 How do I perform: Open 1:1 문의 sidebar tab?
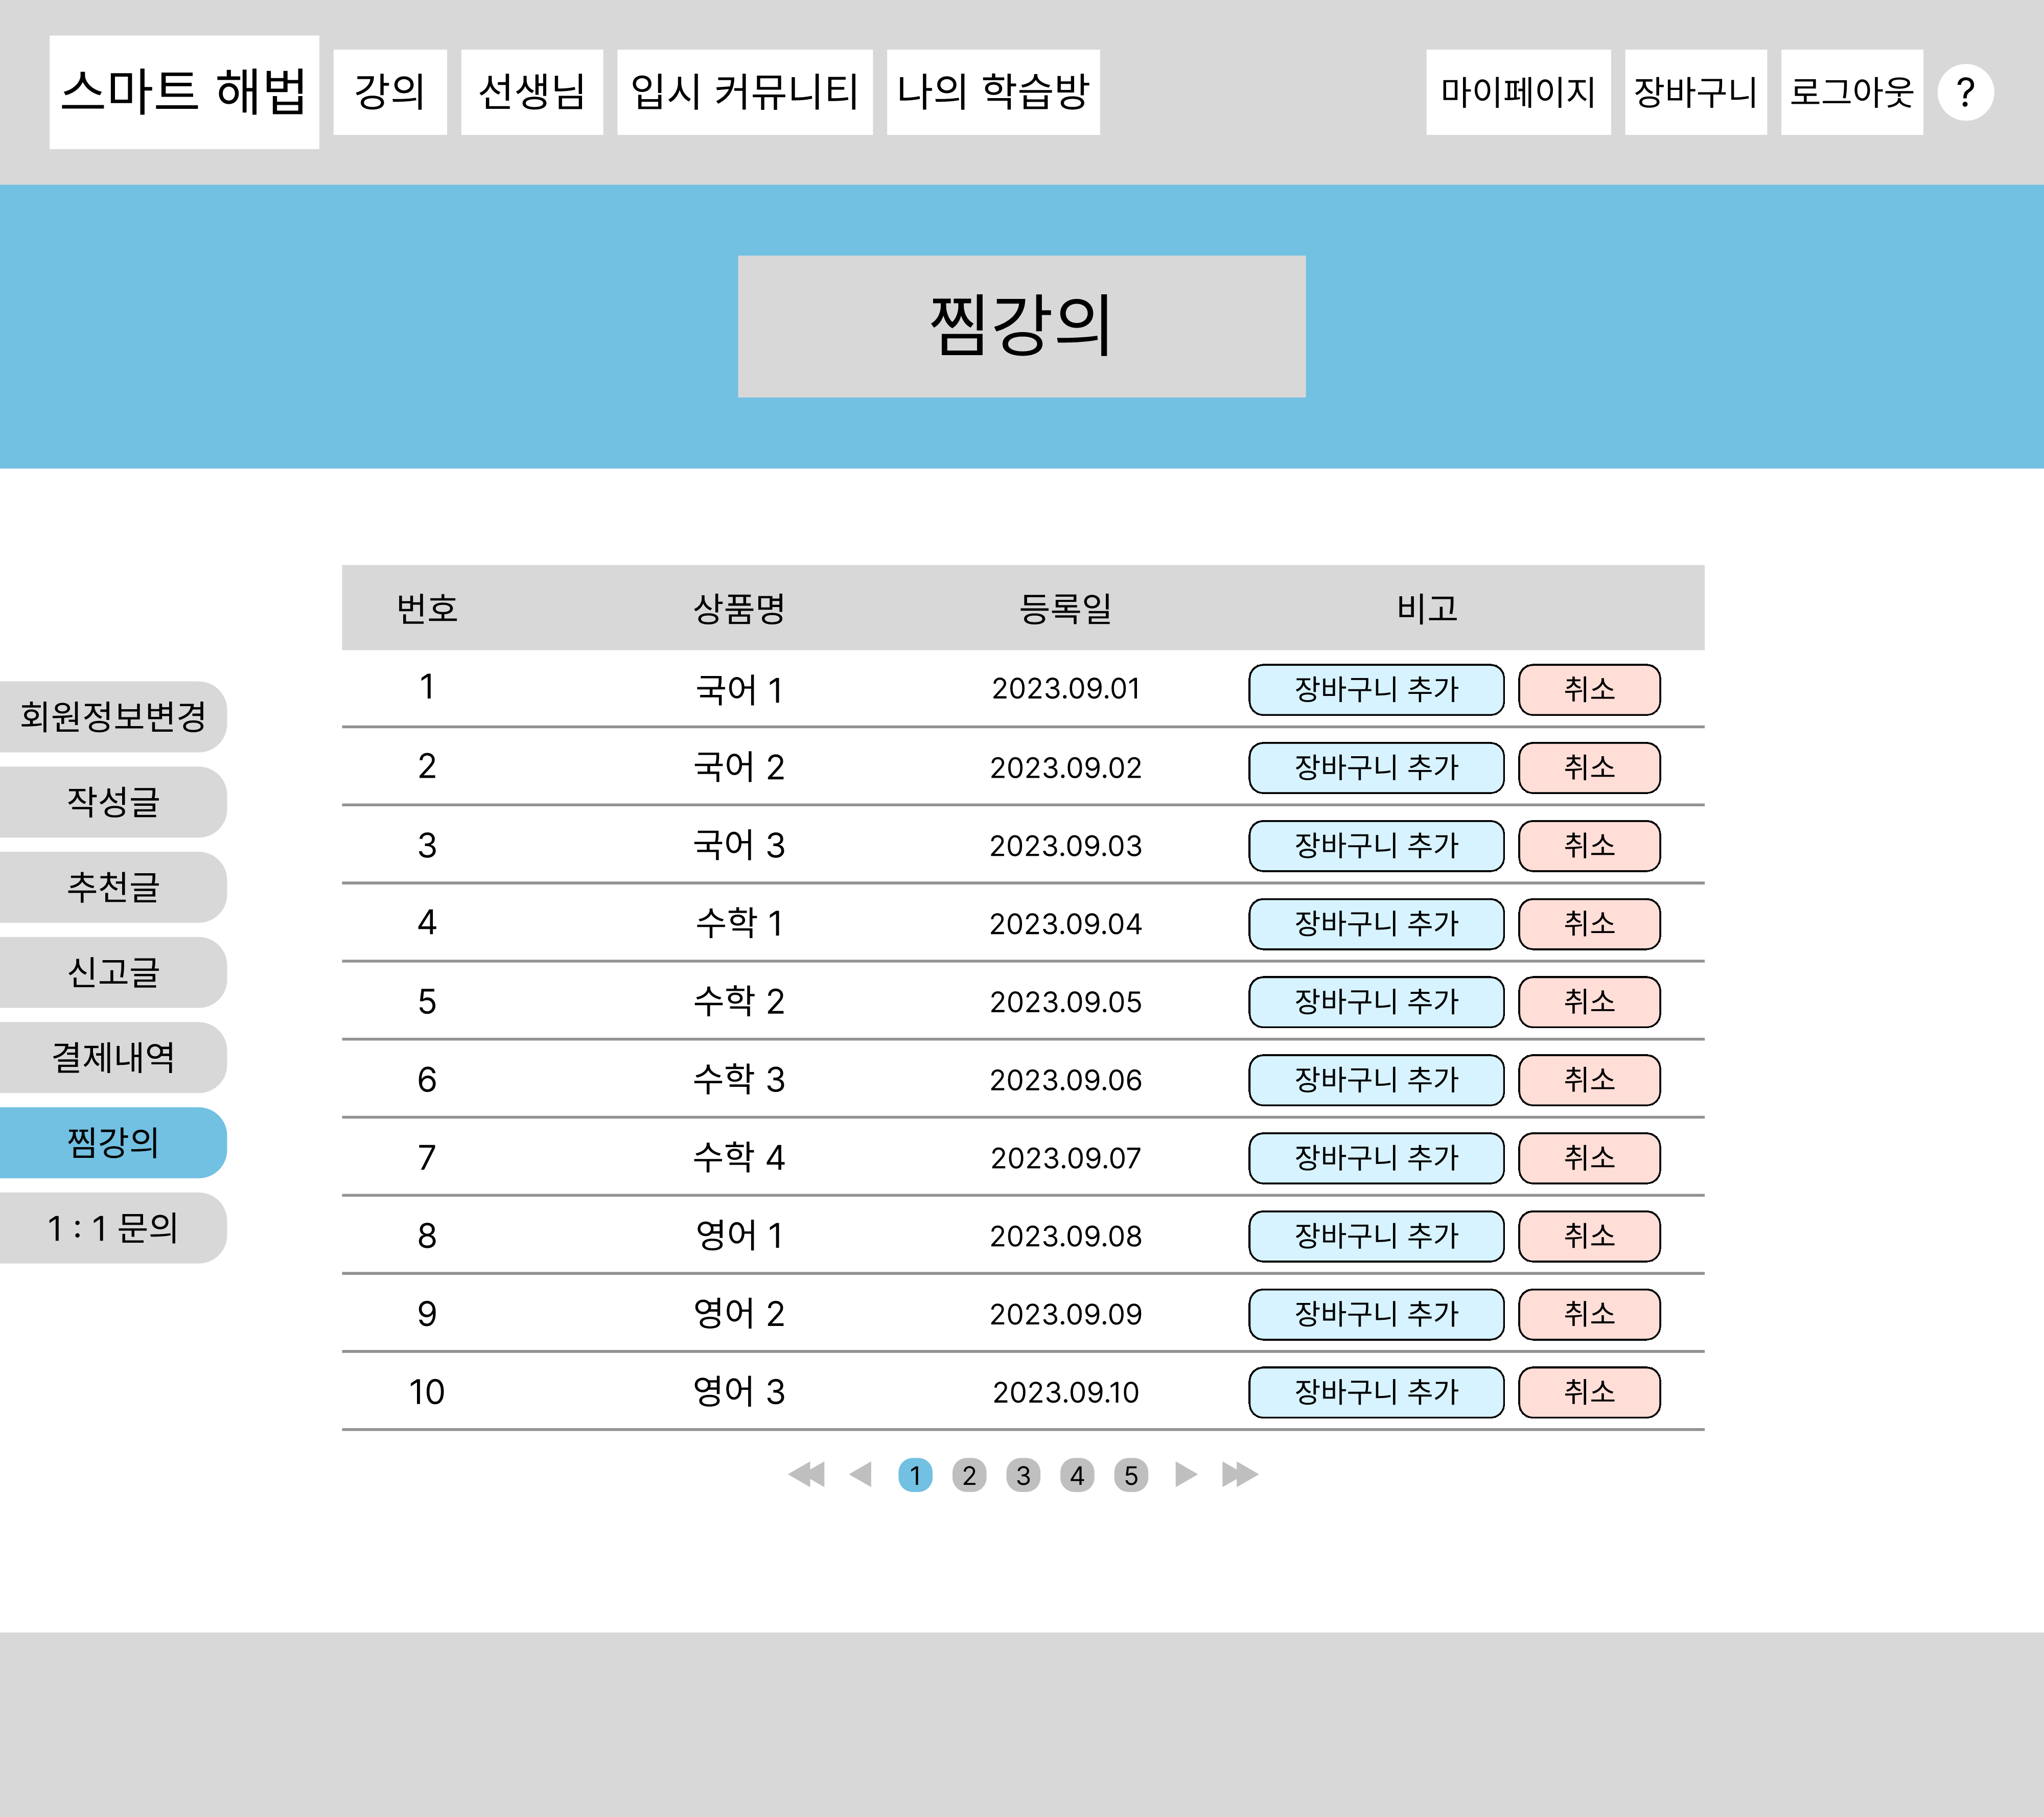(x=112, y=1227)
